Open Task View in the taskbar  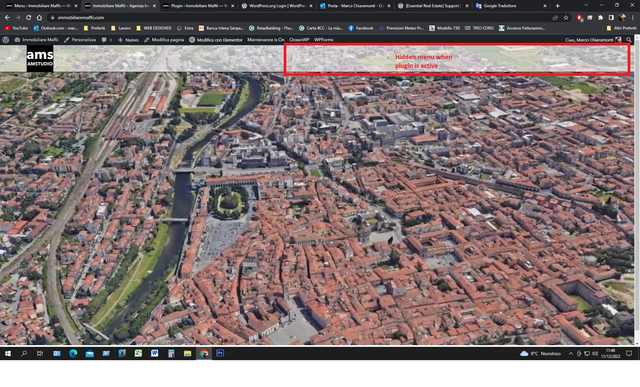(x=40, y=354)
